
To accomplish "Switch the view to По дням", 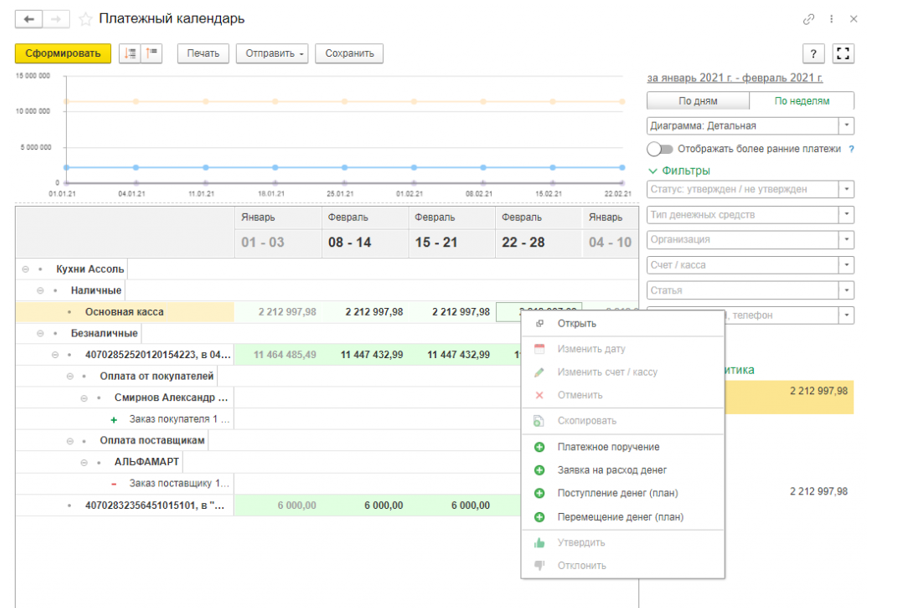I will (x=698, y=101).
